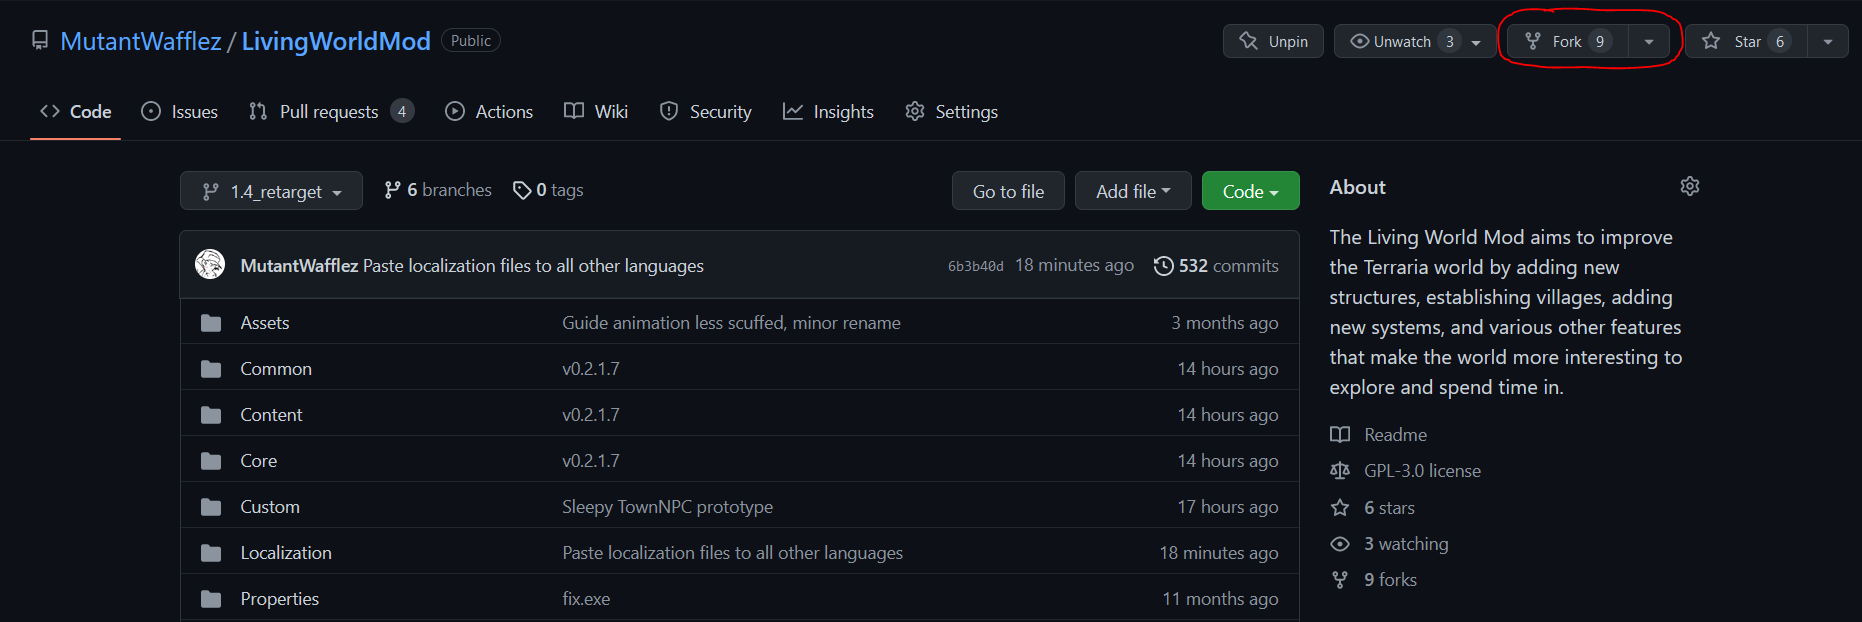The image size is (1862, 622).
Task: Click the branches icon
Action: [x=393, y=190]
